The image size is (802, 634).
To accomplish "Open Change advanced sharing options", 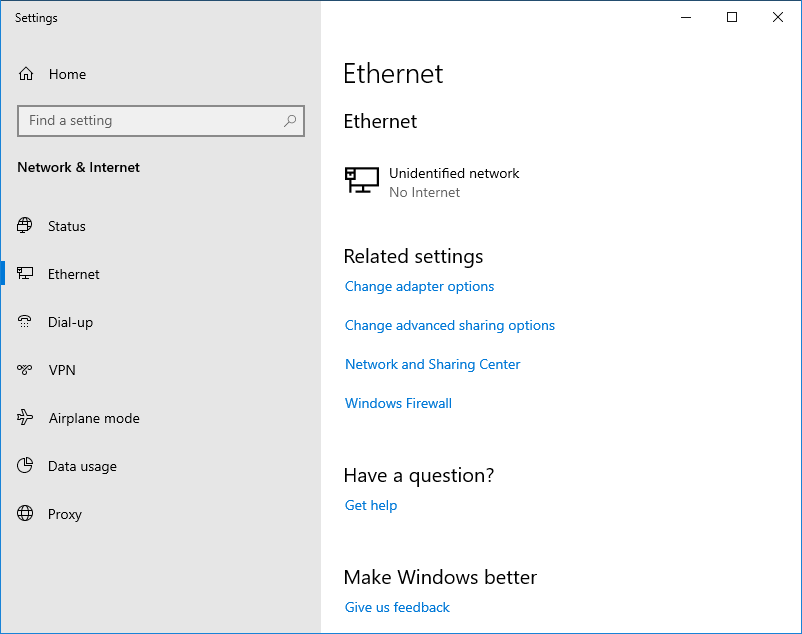I will (450, 325).
